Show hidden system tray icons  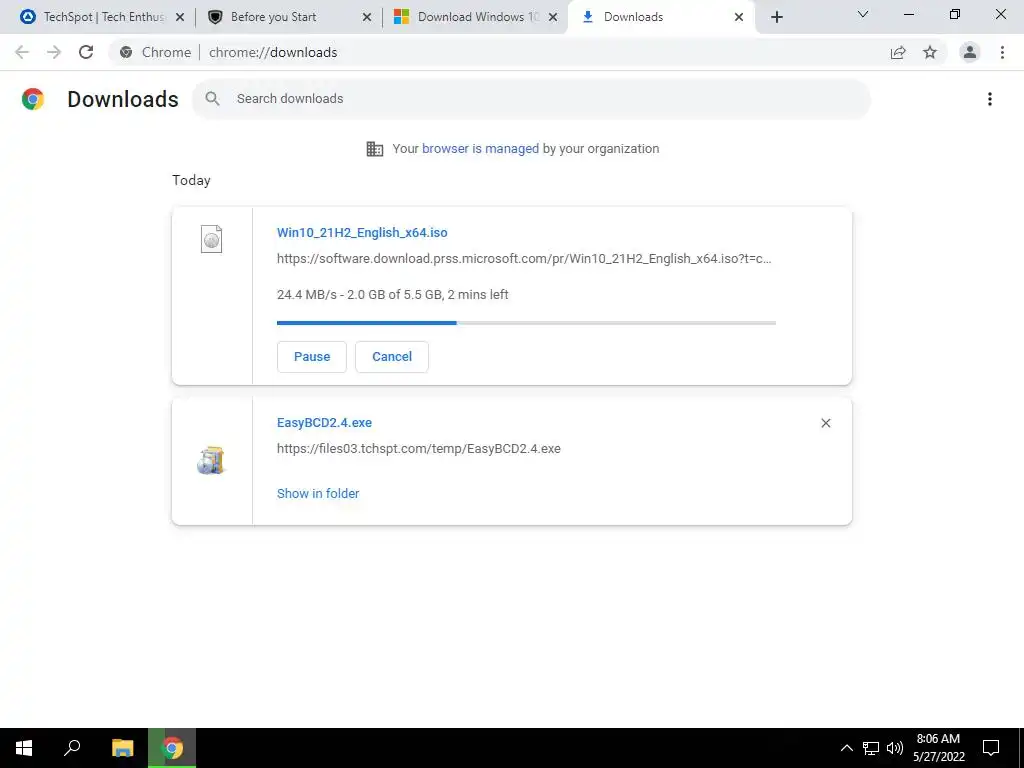point(846,748)
